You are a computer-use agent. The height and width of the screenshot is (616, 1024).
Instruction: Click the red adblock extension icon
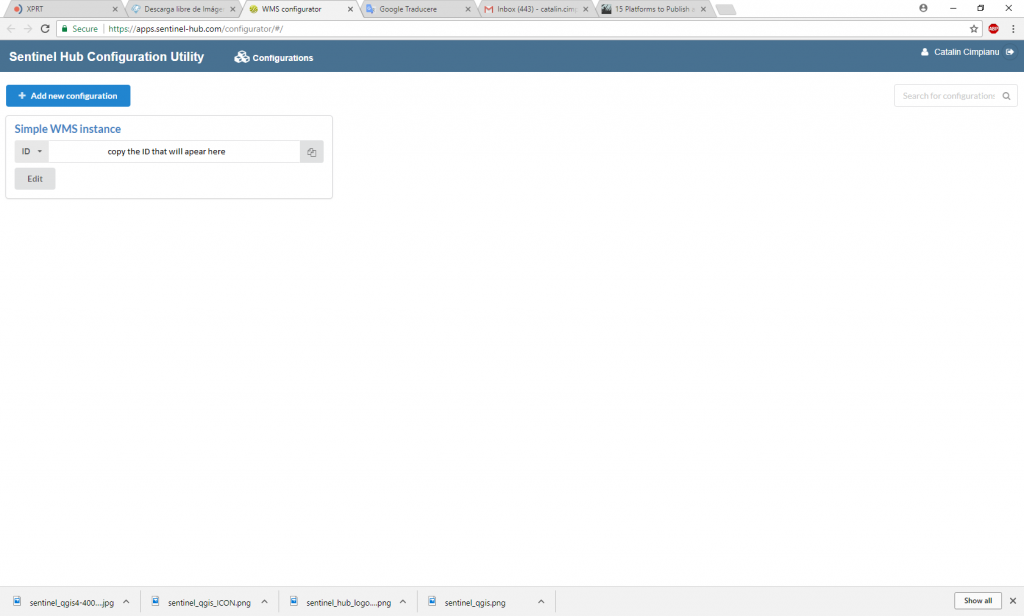click(993, 29)
